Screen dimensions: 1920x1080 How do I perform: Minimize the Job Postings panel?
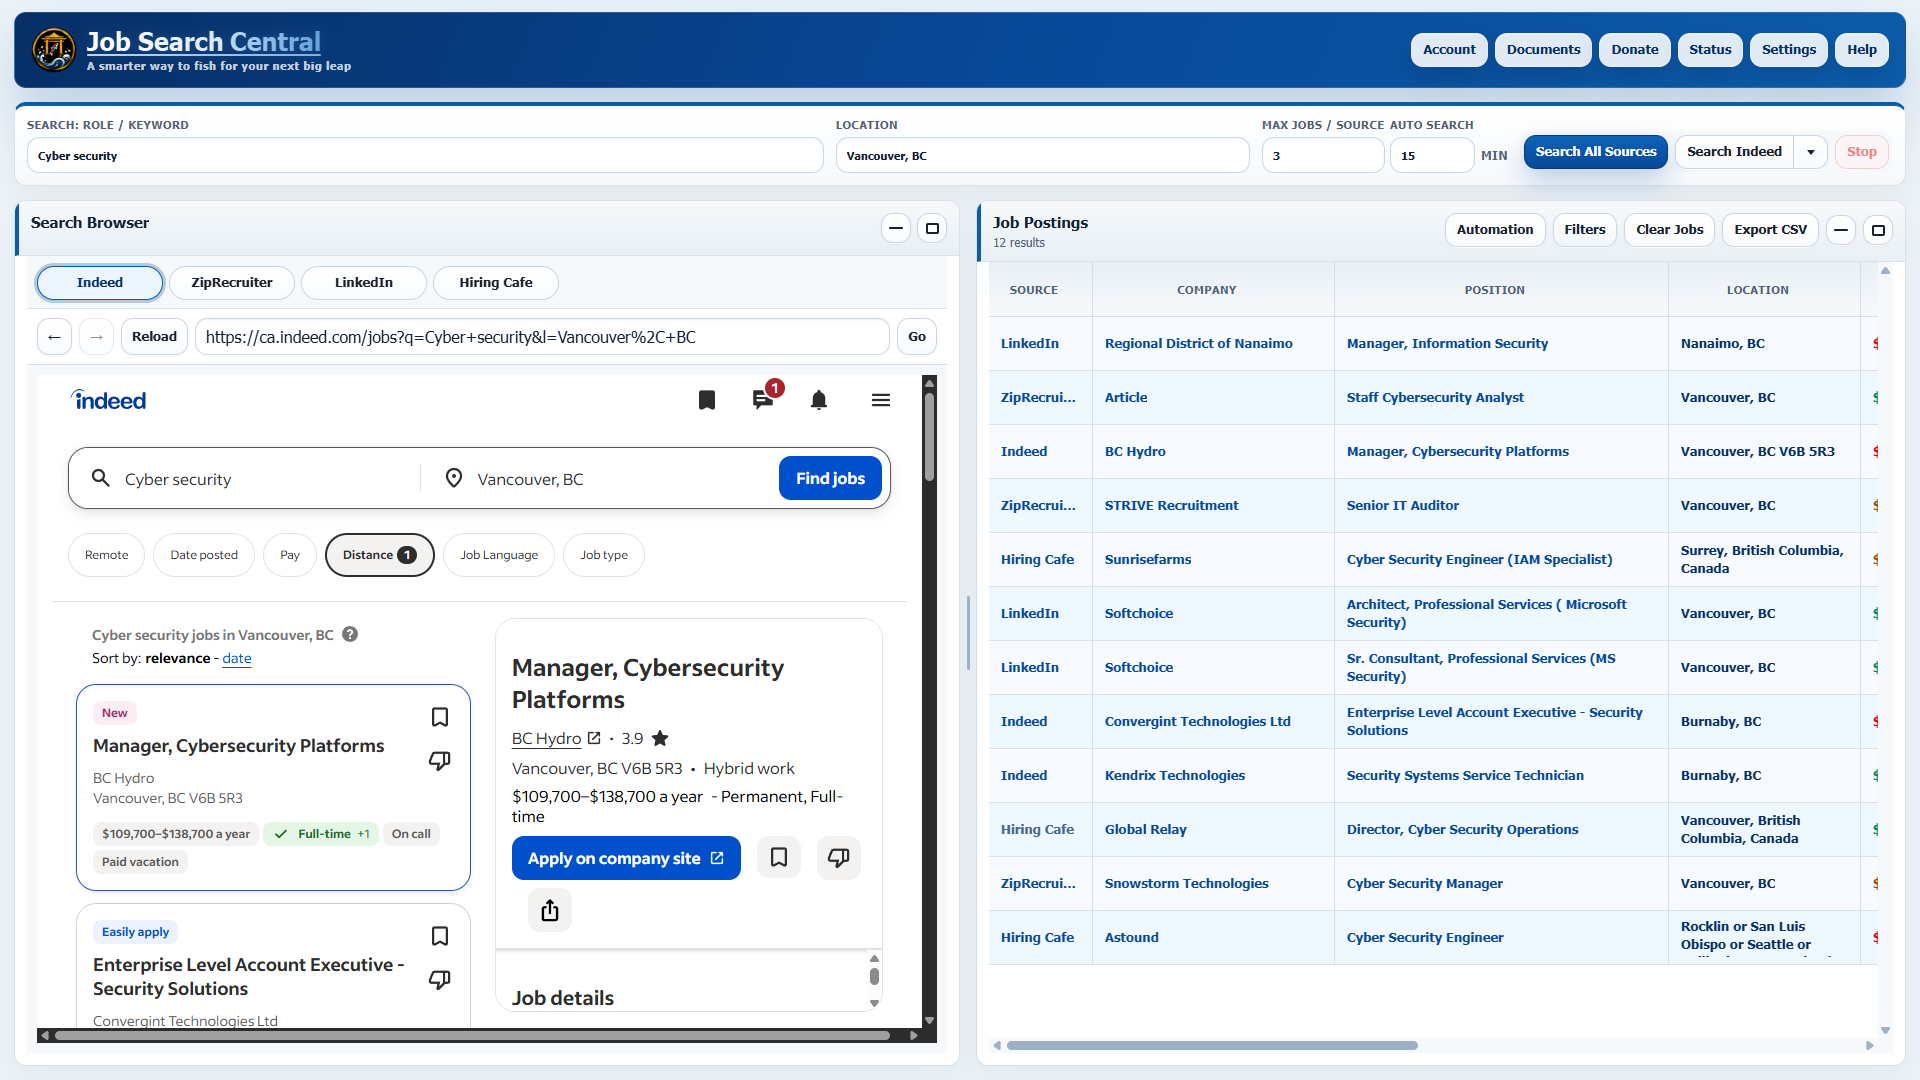[1841, 230]
